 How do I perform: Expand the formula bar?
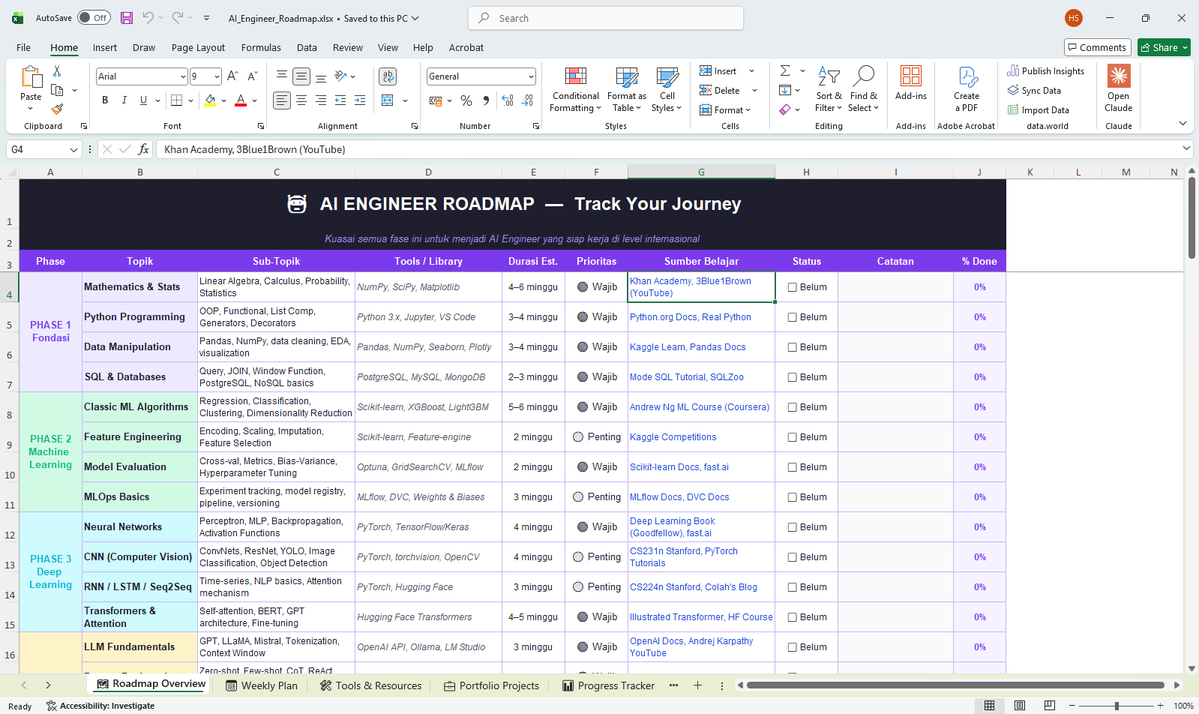(1186, 149)
